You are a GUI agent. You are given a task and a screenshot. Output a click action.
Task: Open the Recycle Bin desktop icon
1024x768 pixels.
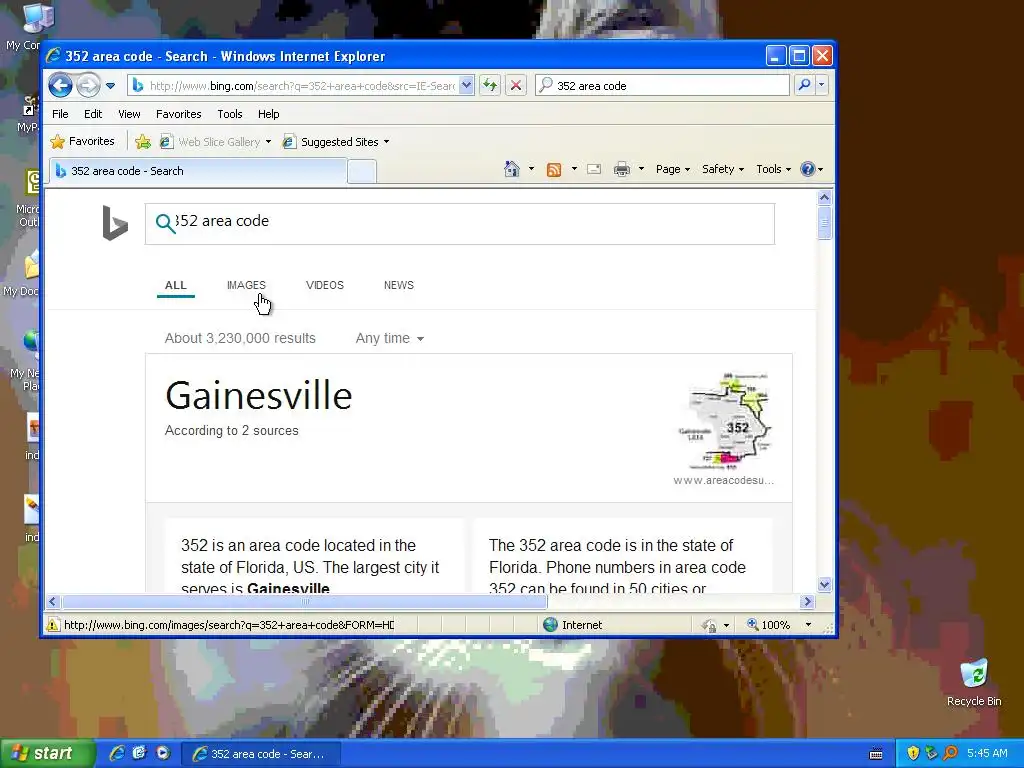pos(974,682)
